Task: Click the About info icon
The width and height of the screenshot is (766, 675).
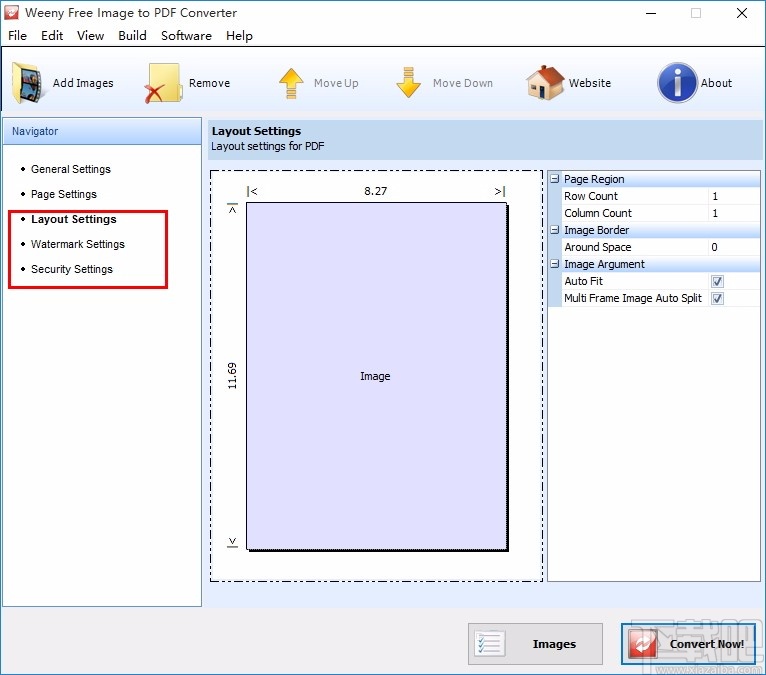Action: pos(677,83)
